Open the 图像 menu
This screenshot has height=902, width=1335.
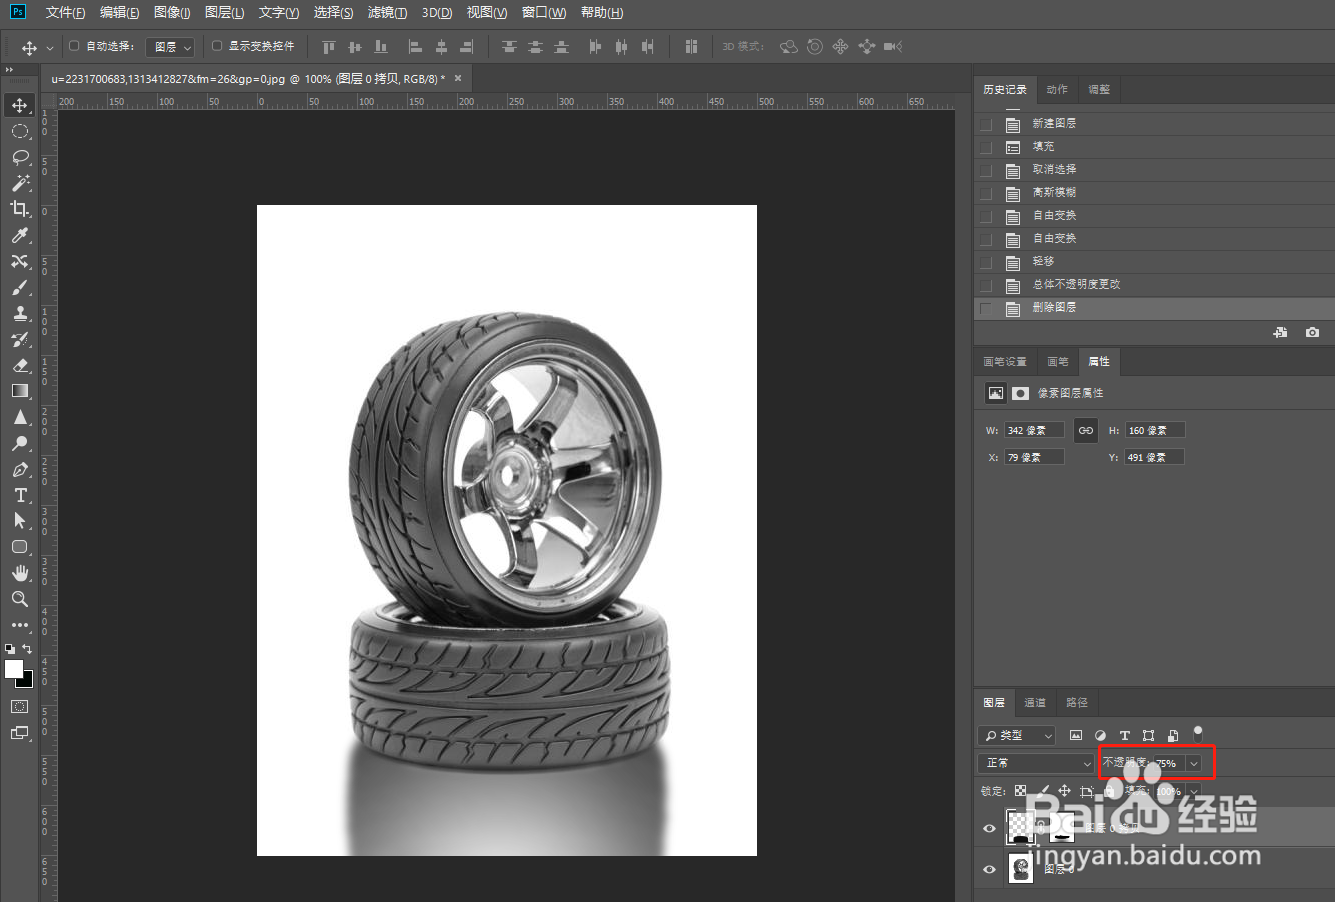point(172,12)
